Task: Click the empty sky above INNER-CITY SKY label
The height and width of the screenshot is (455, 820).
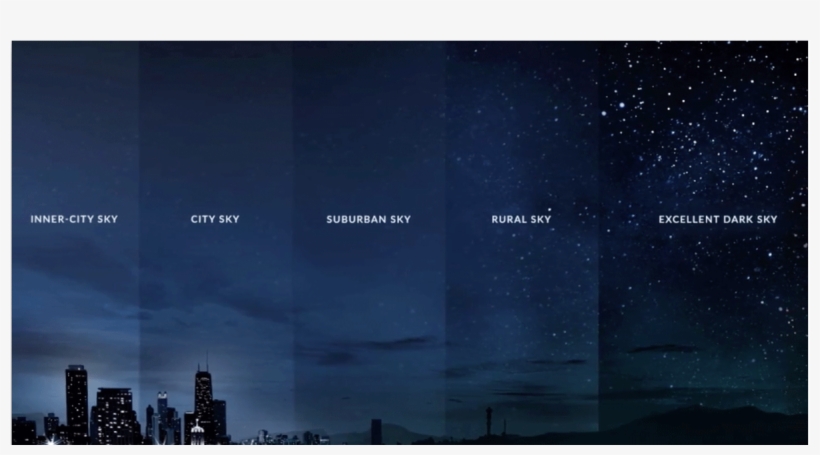Action: tap(74, 120)
